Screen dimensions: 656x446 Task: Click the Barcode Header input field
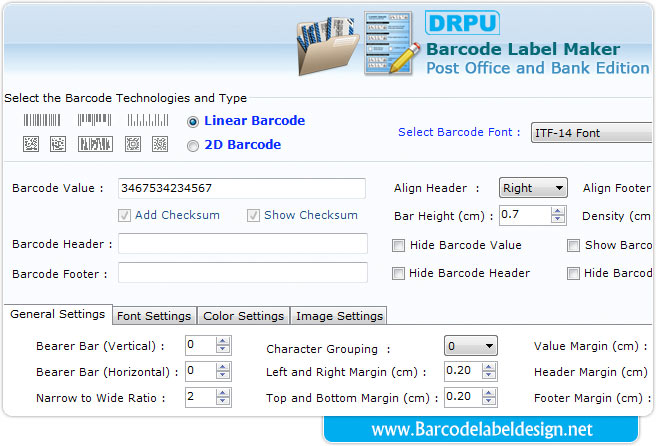point(243,244)
